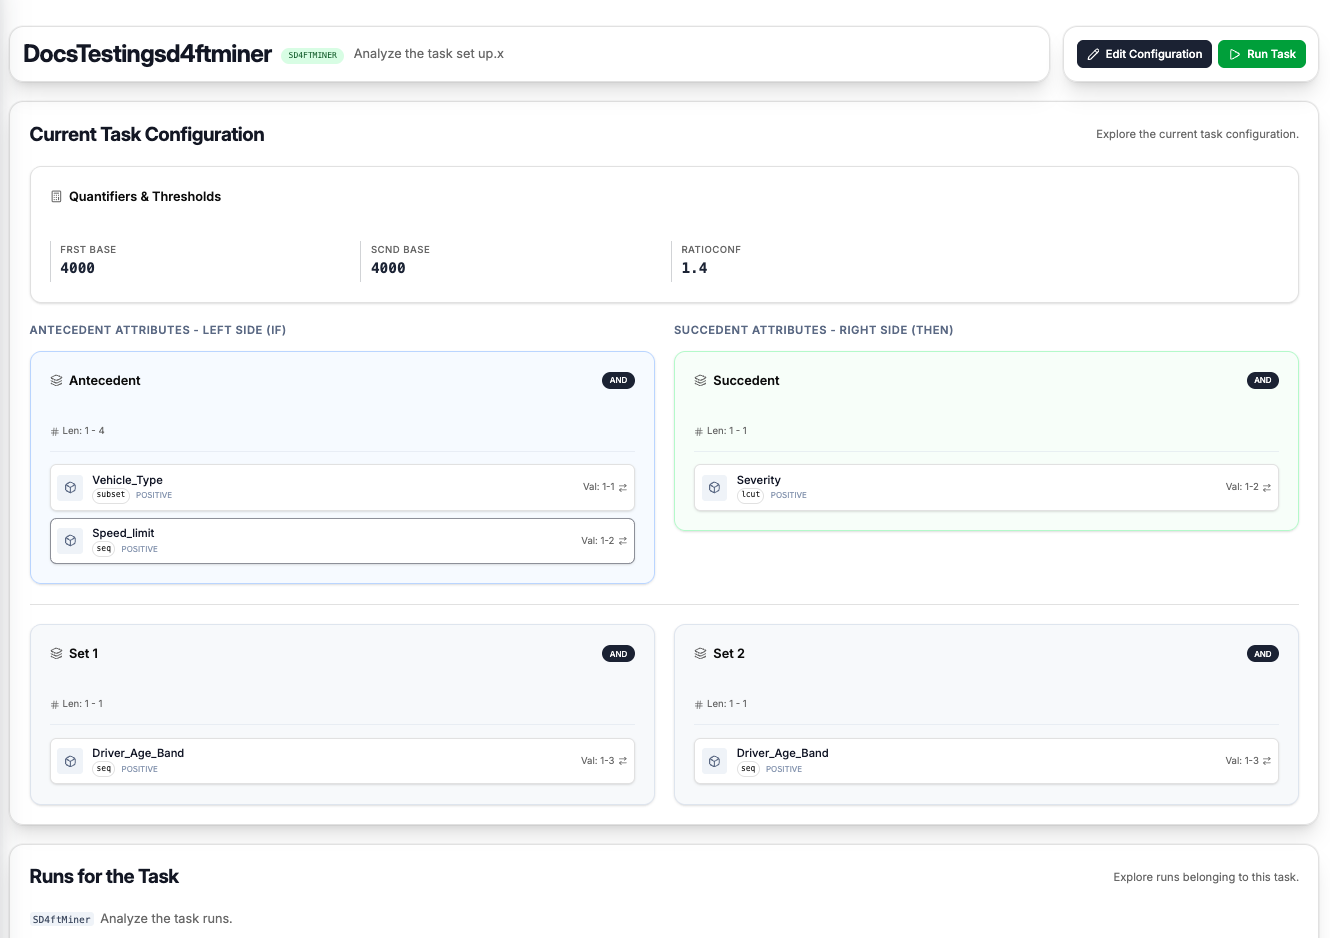The width and height of the screenshot is (1330, 938).
Task: Click the Speed_limit cube icon
Action: coord(70,541)
